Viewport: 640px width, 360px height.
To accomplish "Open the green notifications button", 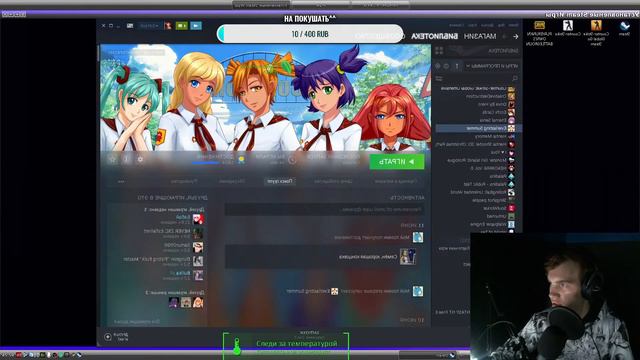I will tap(181, 26).
